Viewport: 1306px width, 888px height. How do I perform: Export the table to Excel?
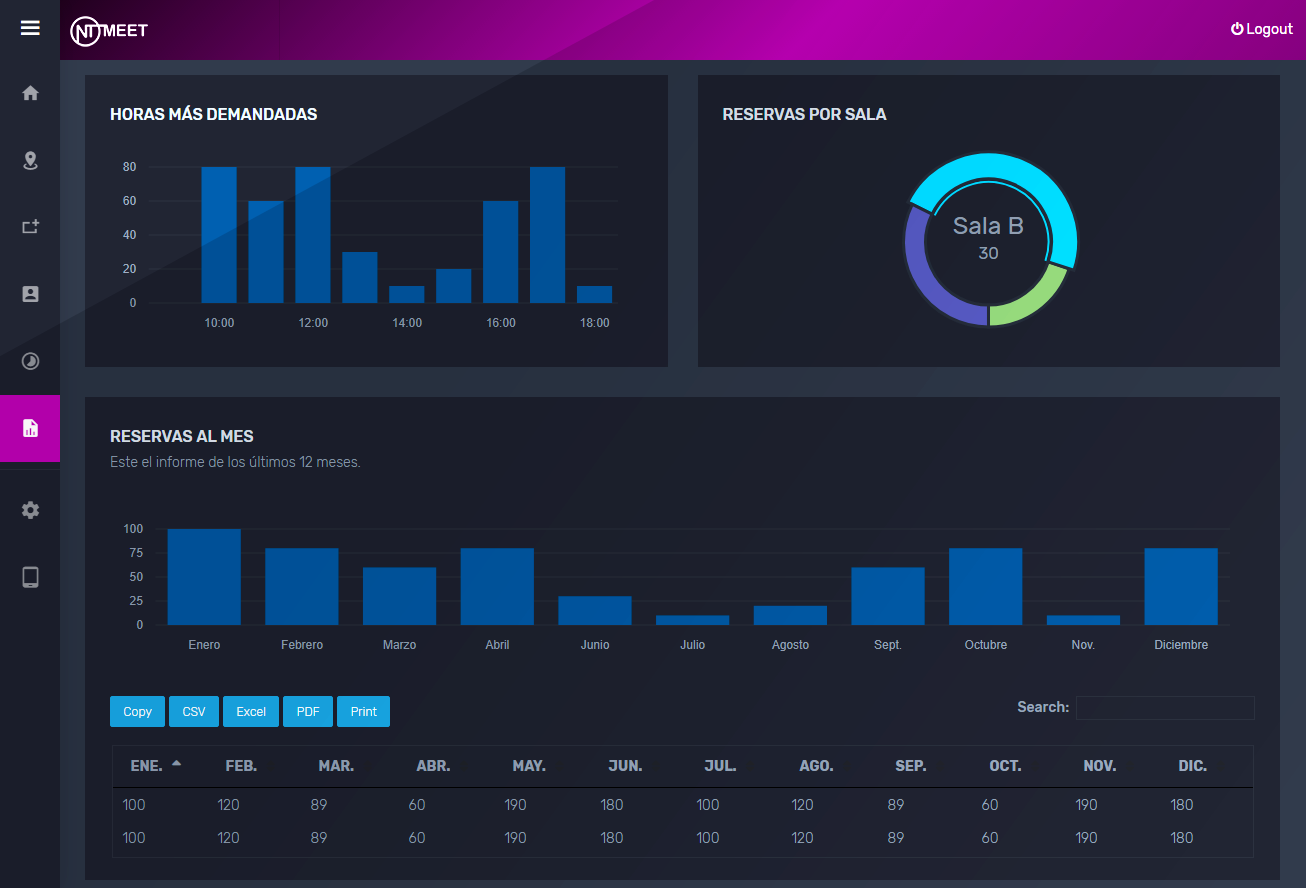coord(251,712)
